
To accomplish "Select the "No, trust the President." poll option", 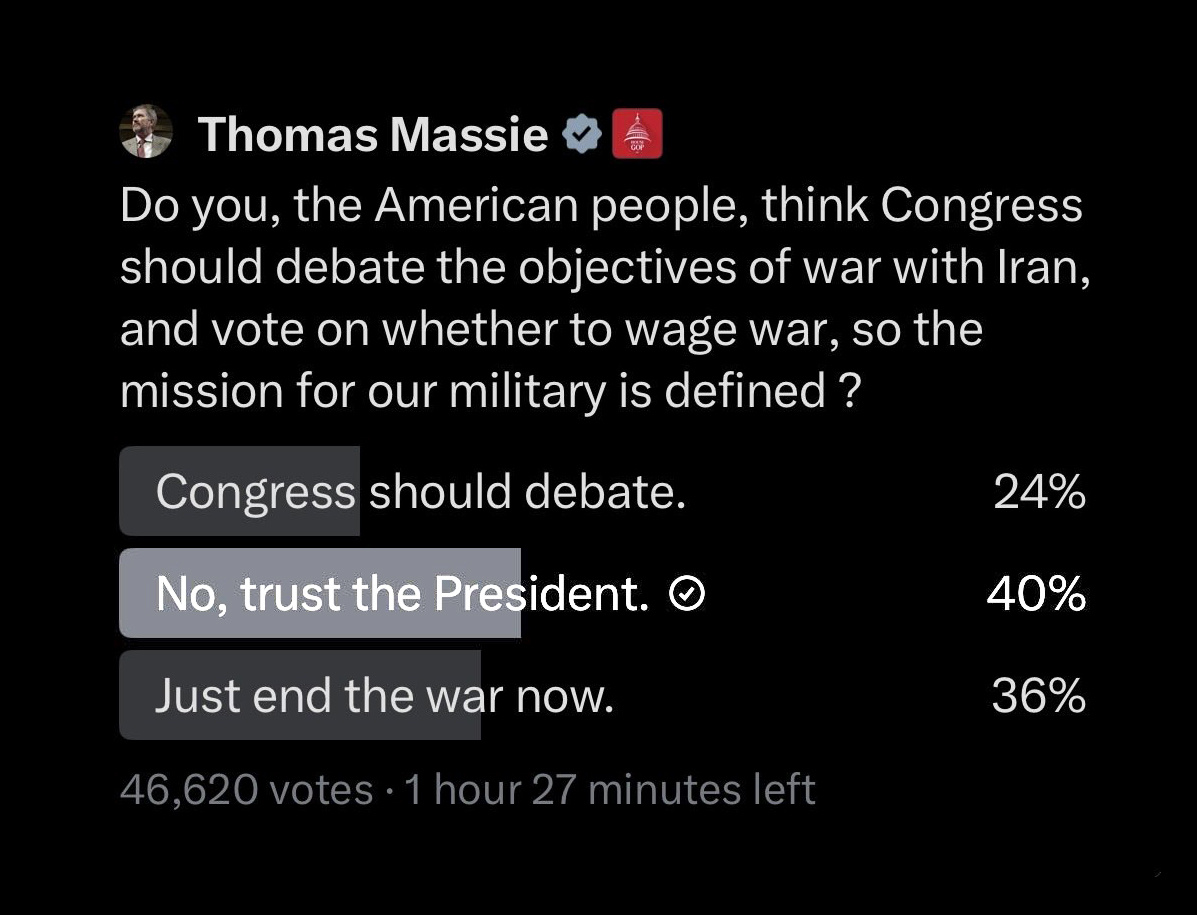I will pyautogui.click(x=402, y=594).
